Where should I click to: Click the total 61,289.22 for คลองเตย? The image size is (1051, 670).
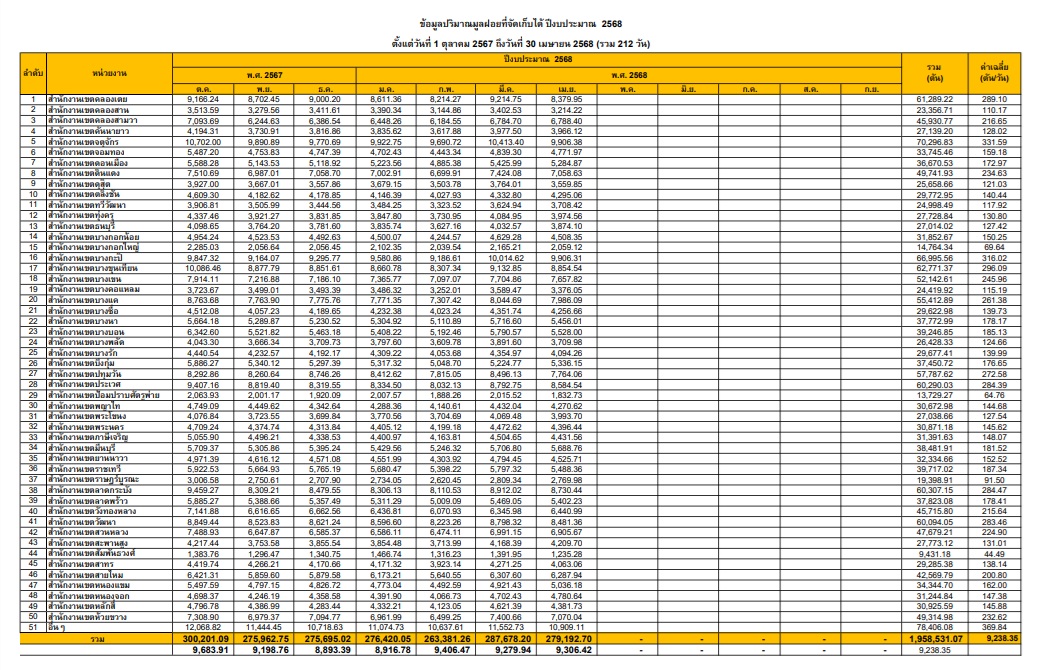click(934, 99)
